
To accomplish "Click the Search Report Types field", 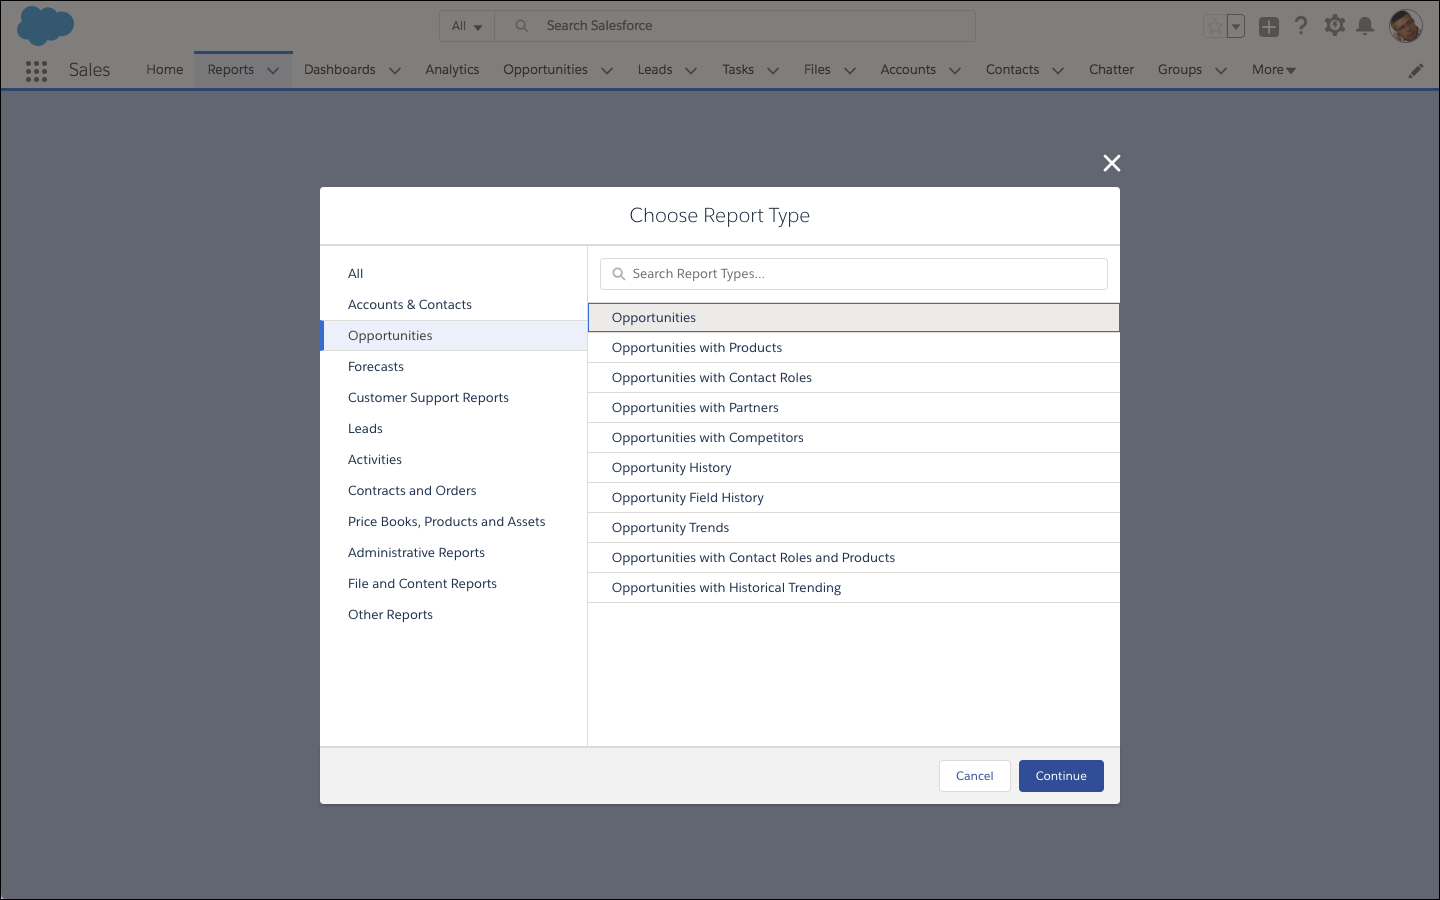I will pos(854,274).
